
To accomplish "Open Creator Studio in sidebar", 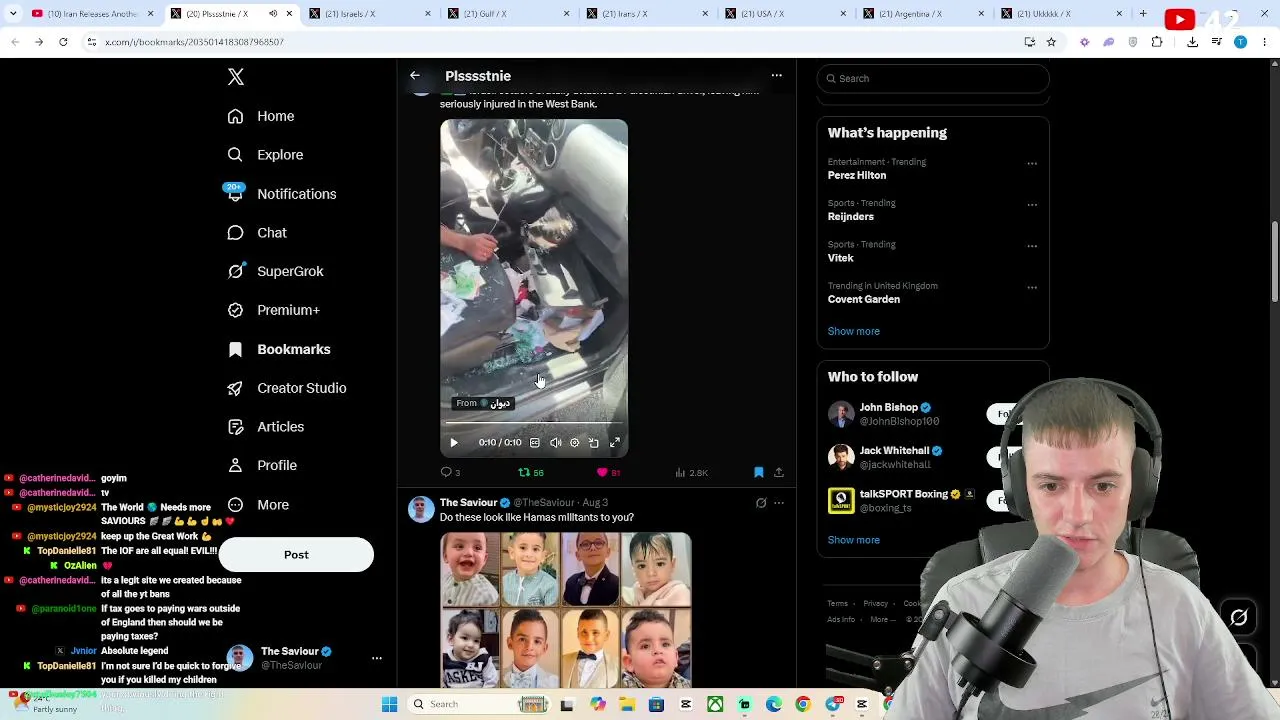I will tap(287, 388).
